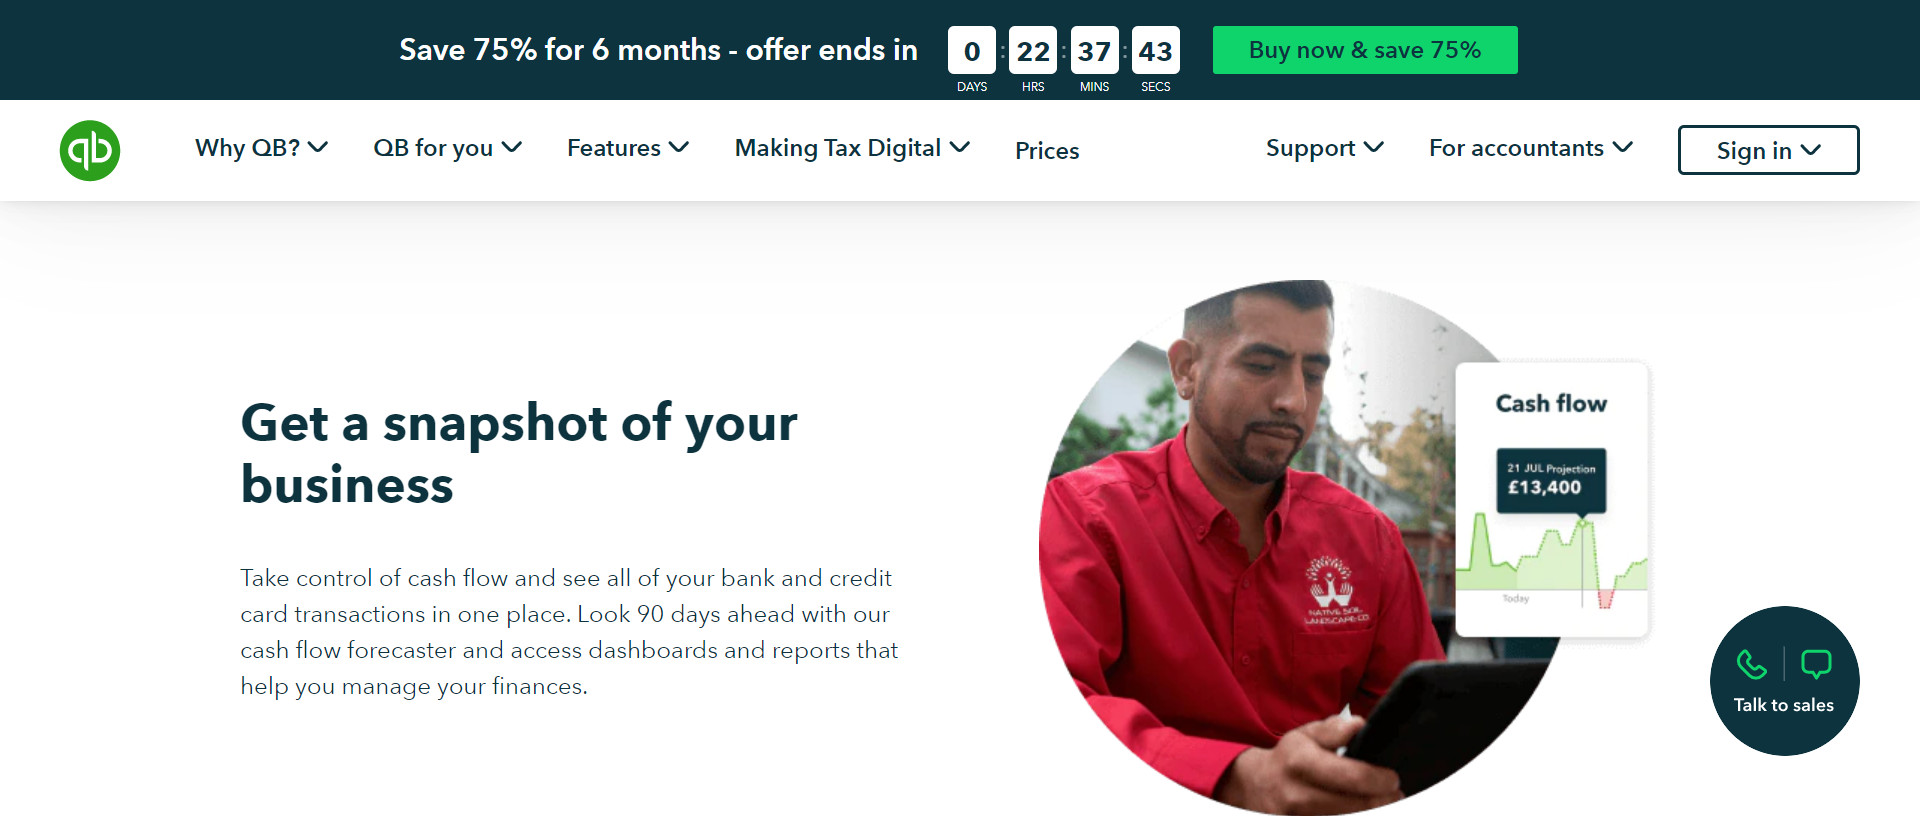Click the Cash flow chart card
Image resolution: width=1920 pixels, height=816 pixels.
click(x=1551, y=499)
